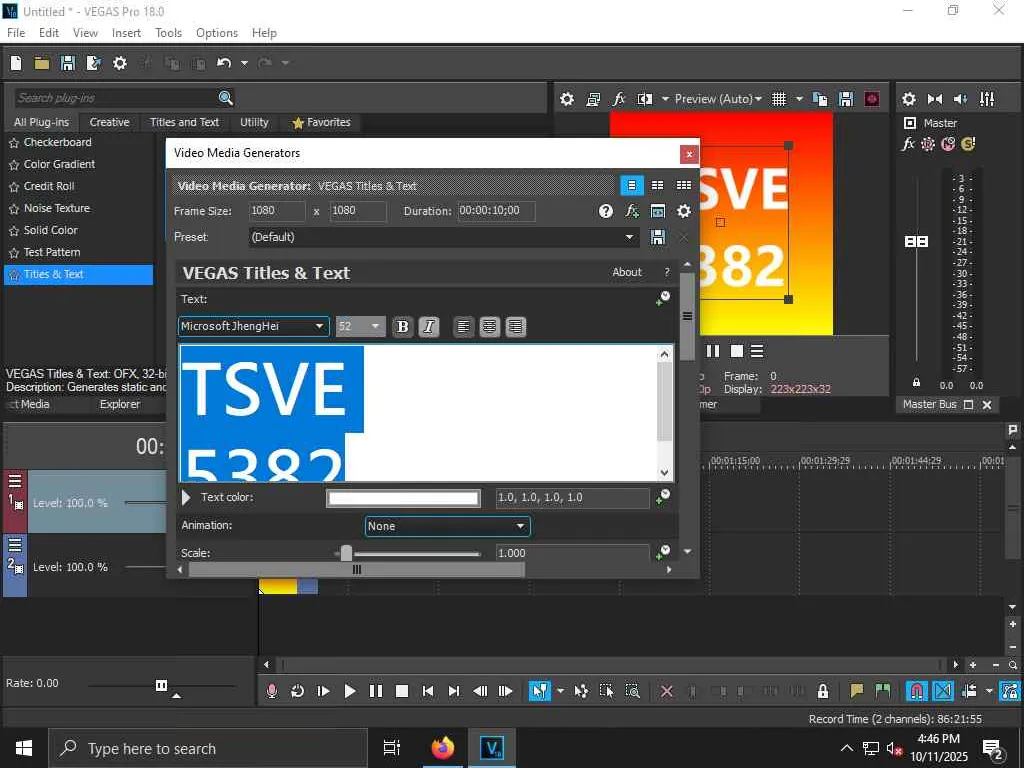Align text left

463,327
